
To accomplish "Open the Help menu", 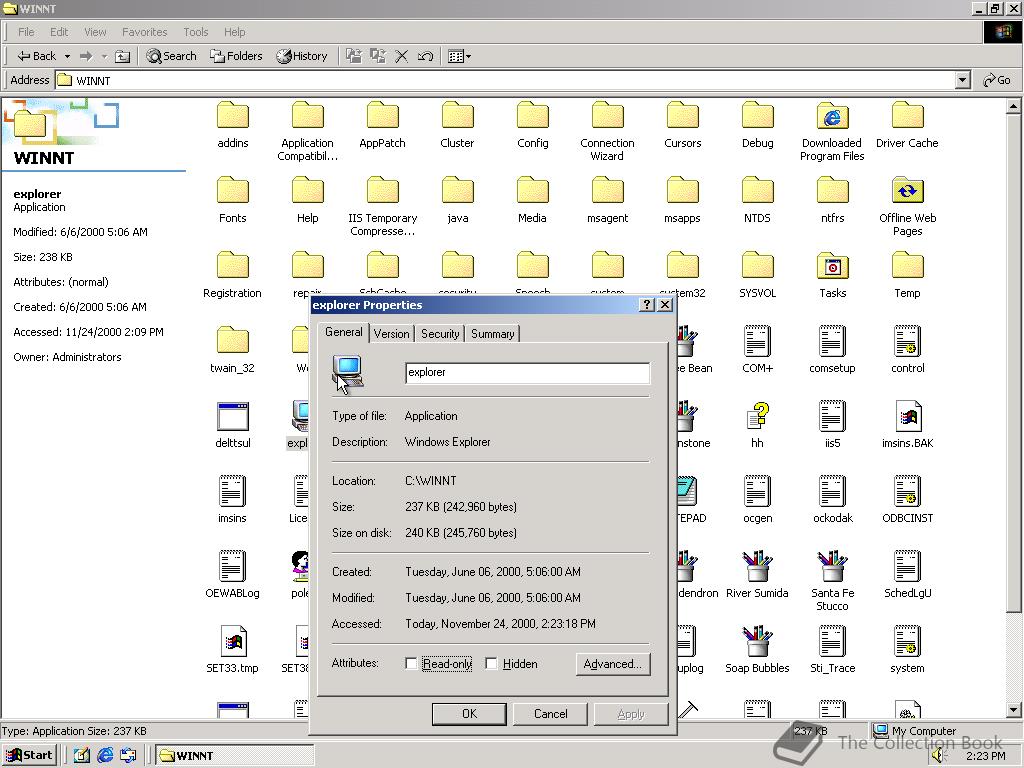I will [x=234, y=32].
